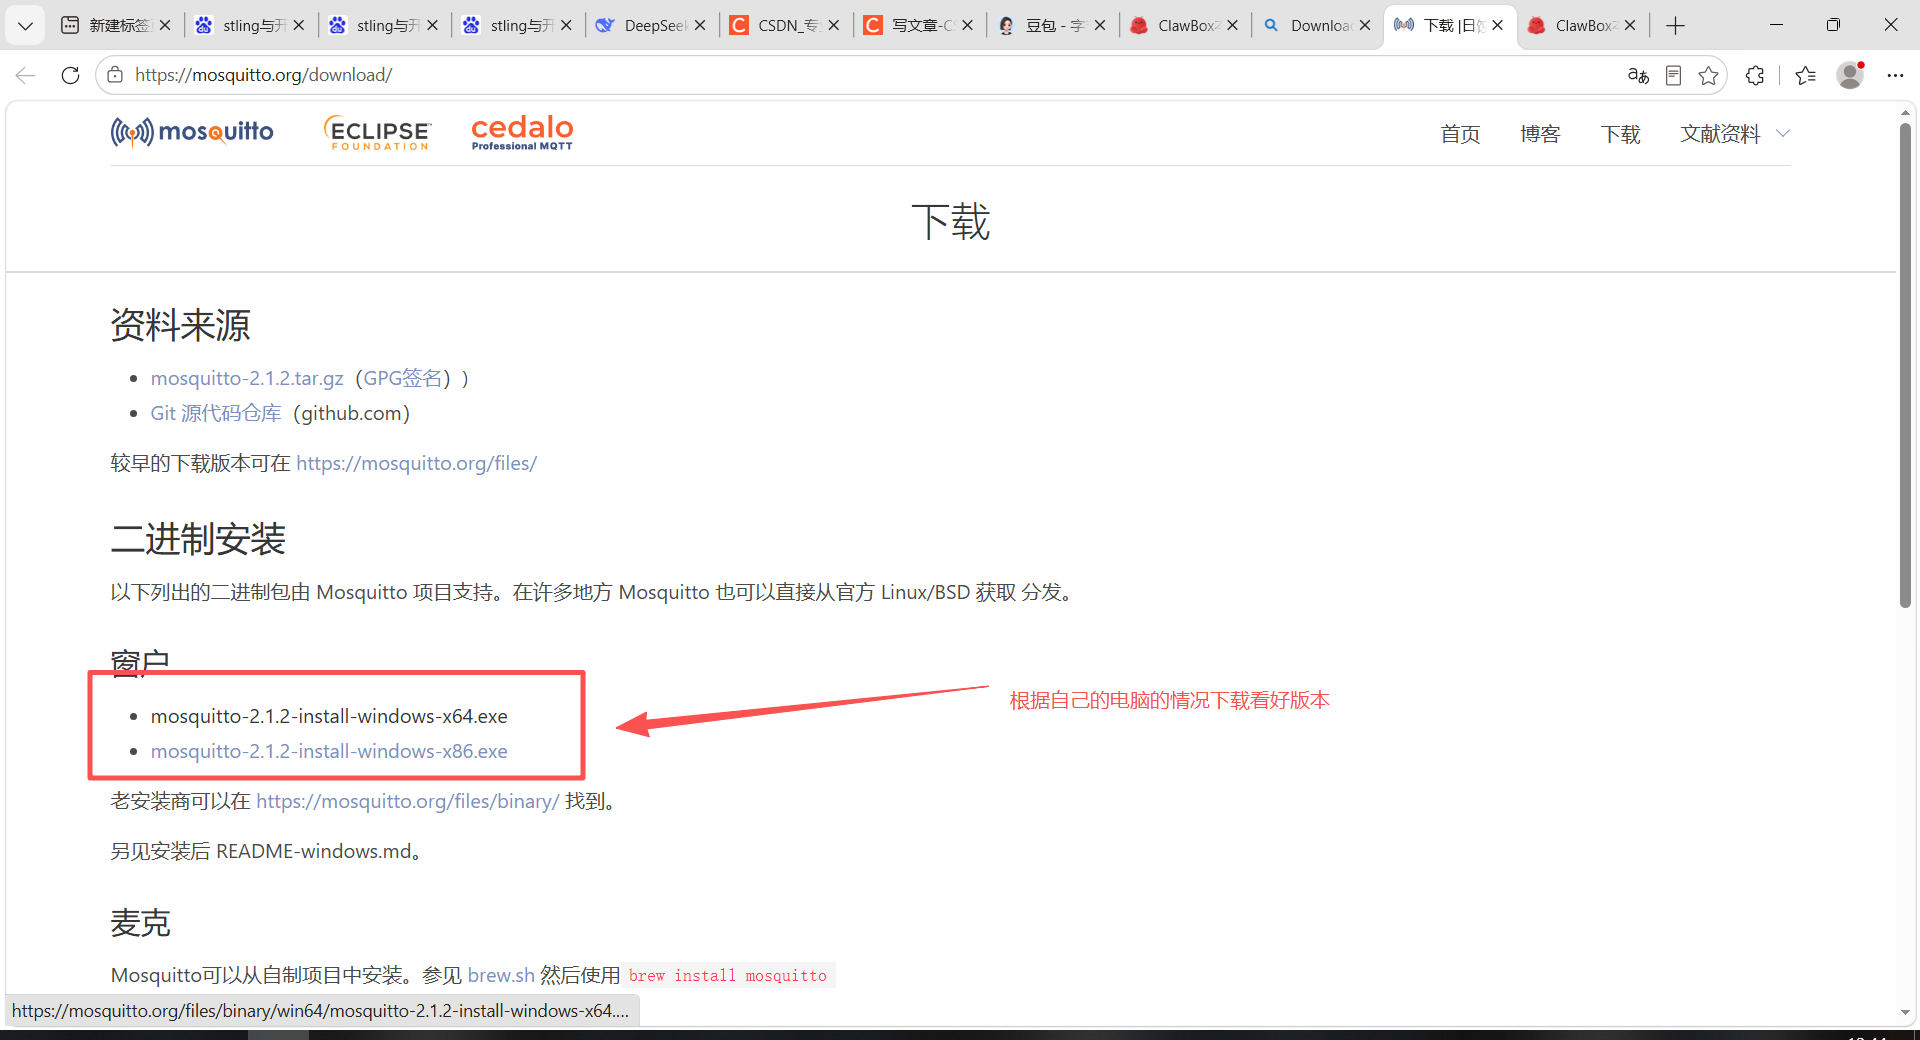
Task: Click the Eclipse Foundation logo
Action: (x=378, y=132)
